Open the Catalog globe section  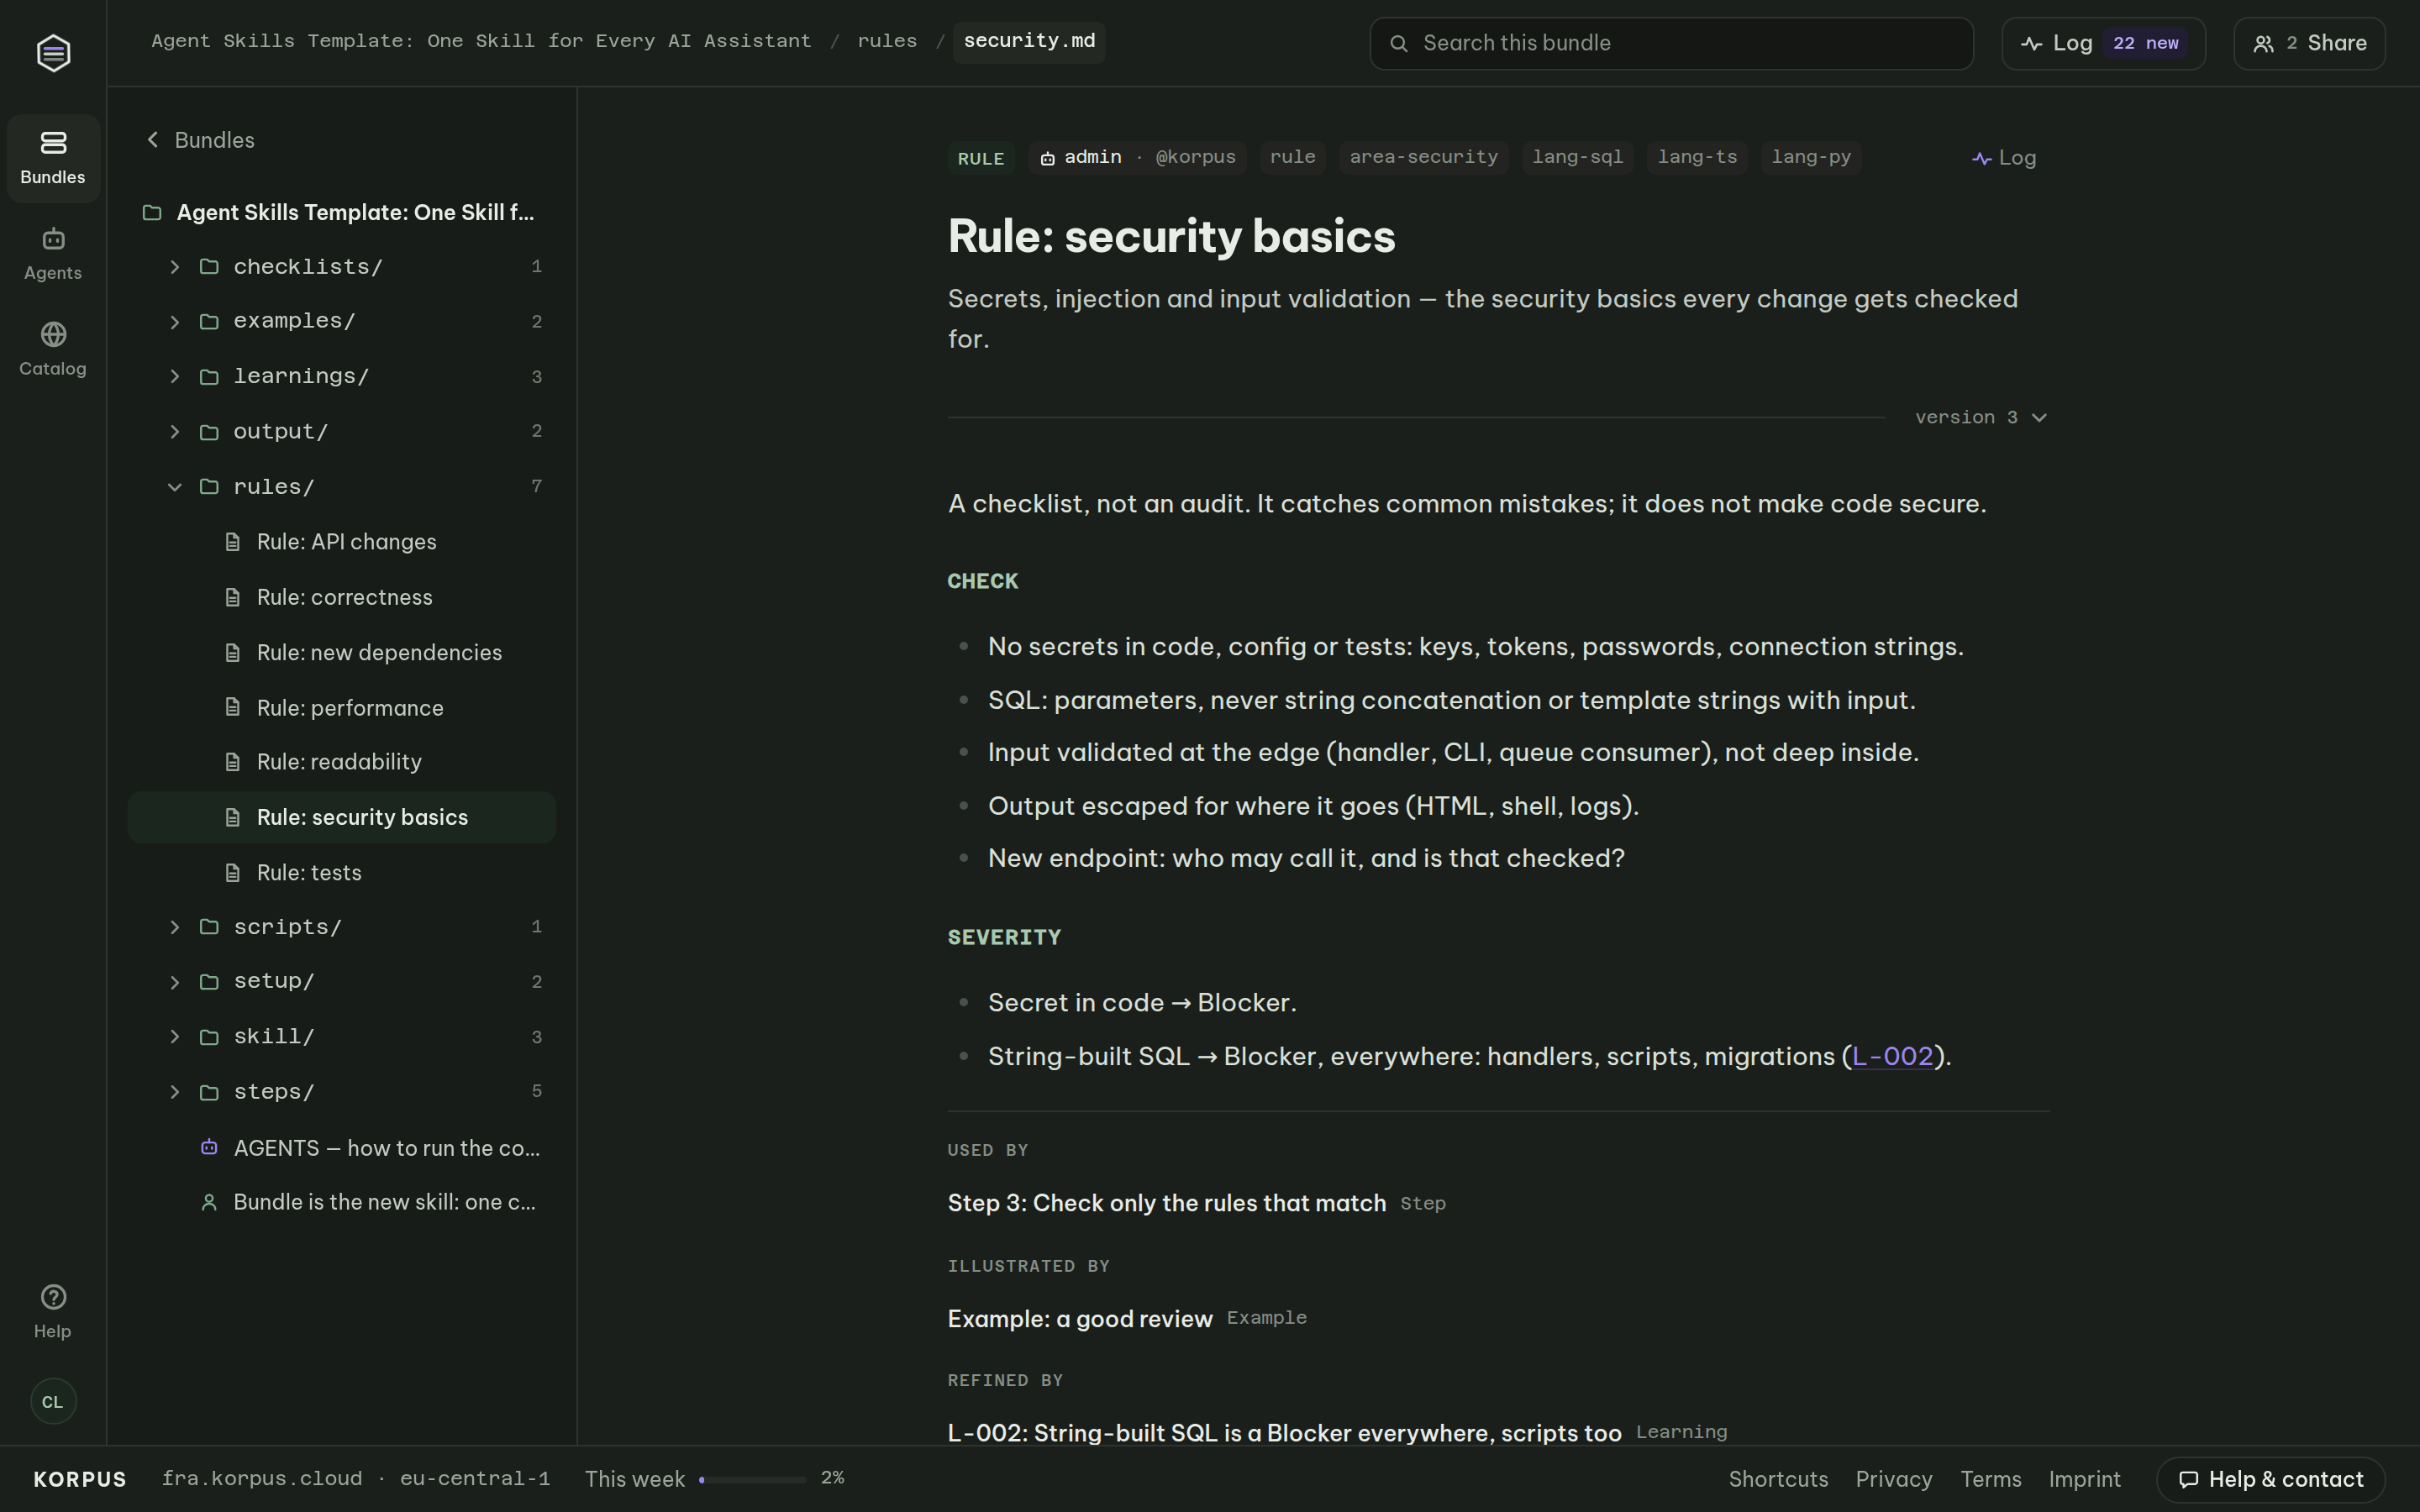tap(53, 349)
